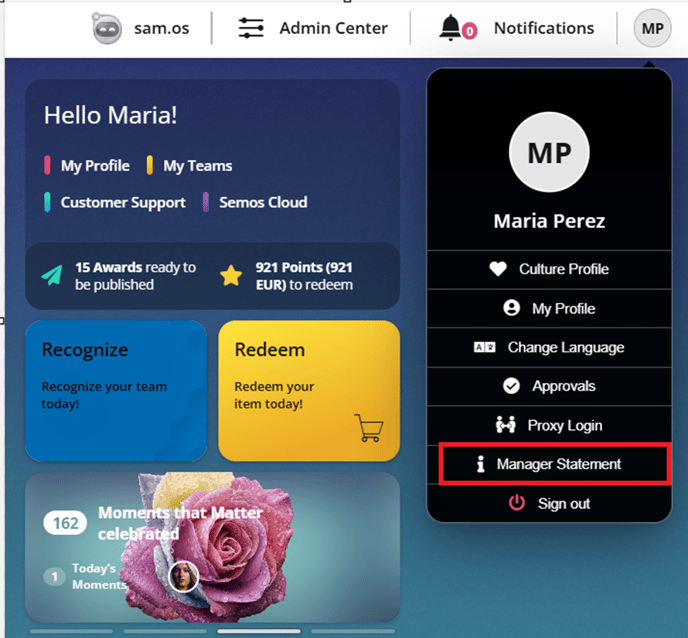Click the red notification count badge
This screenshot has width=688, height=638.
[469, 31]
